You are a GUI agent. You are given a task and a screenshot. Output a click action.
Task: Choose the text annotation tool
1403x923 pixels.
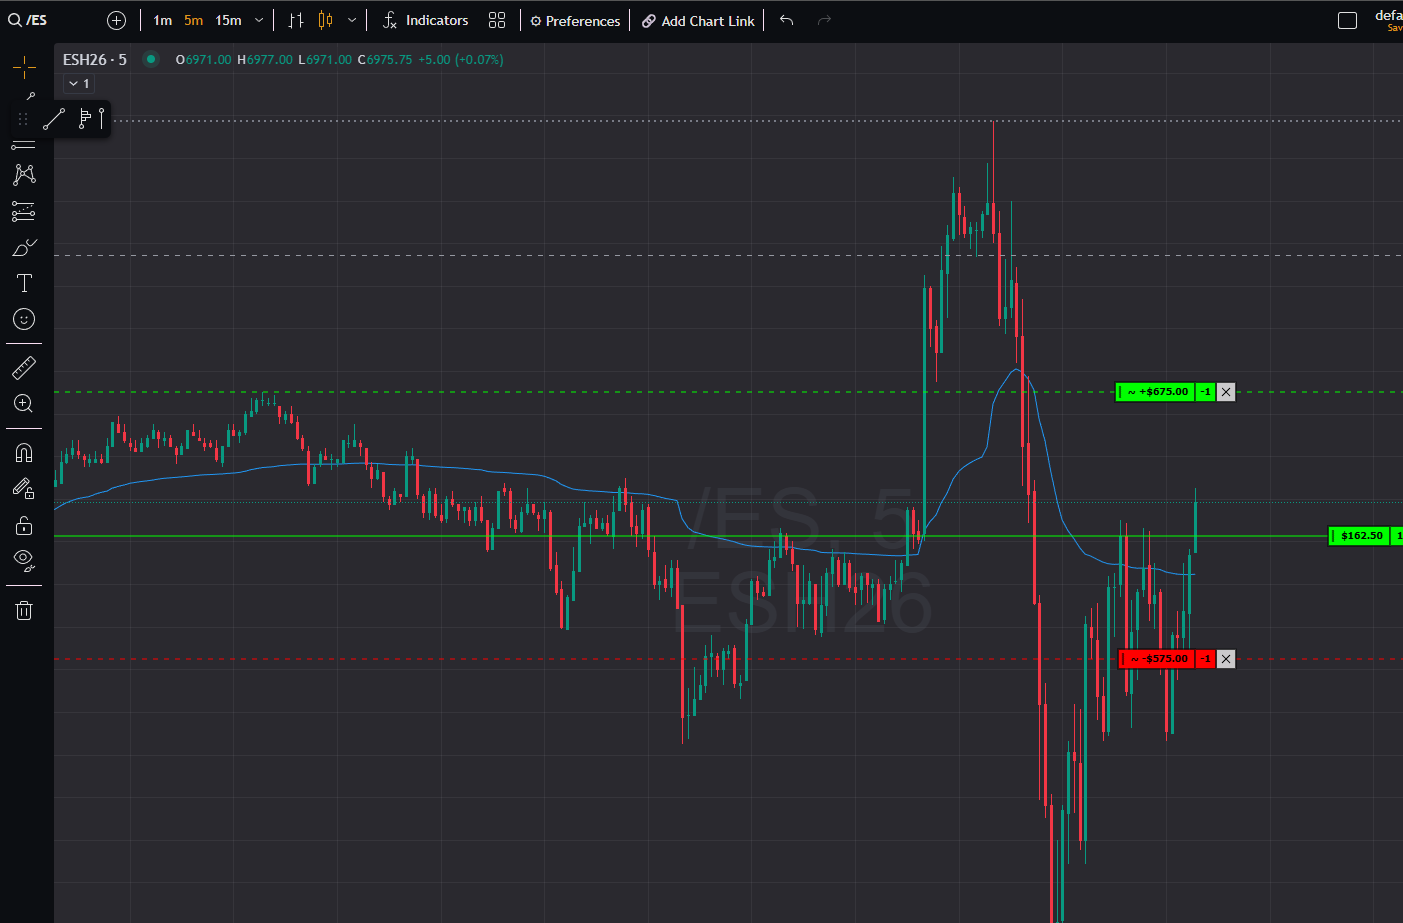coord(24,283)
